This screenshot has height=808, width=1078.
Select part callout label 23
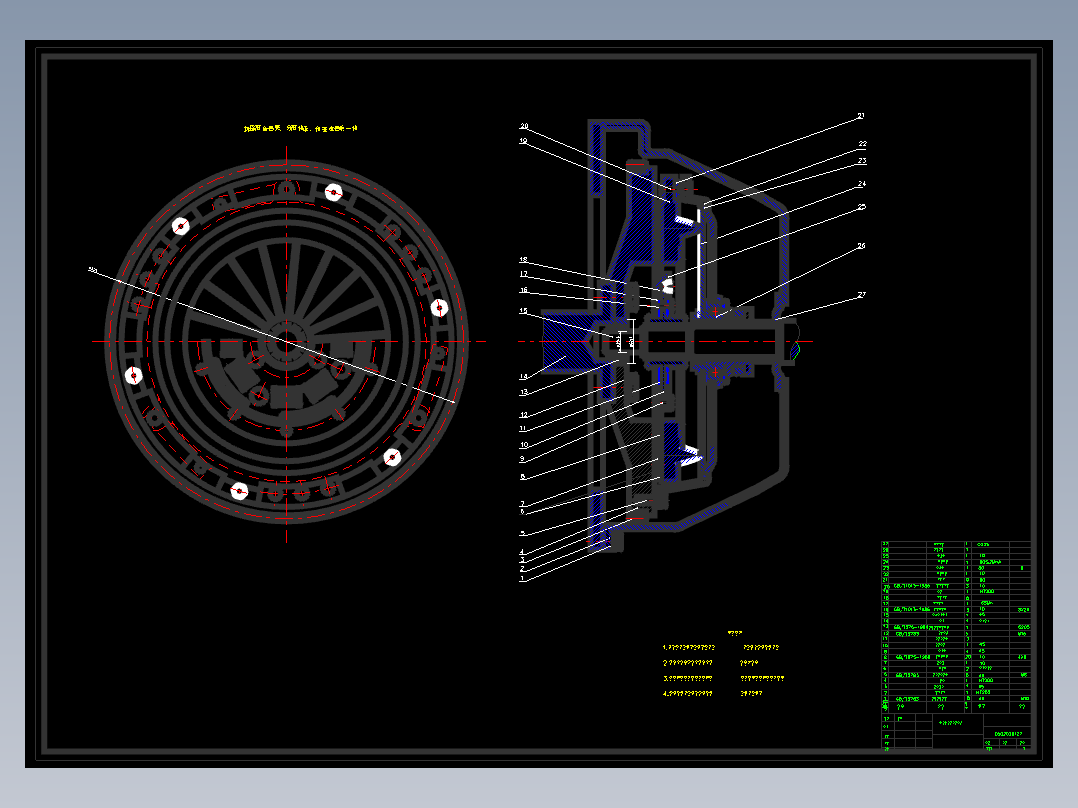[862, 161]
